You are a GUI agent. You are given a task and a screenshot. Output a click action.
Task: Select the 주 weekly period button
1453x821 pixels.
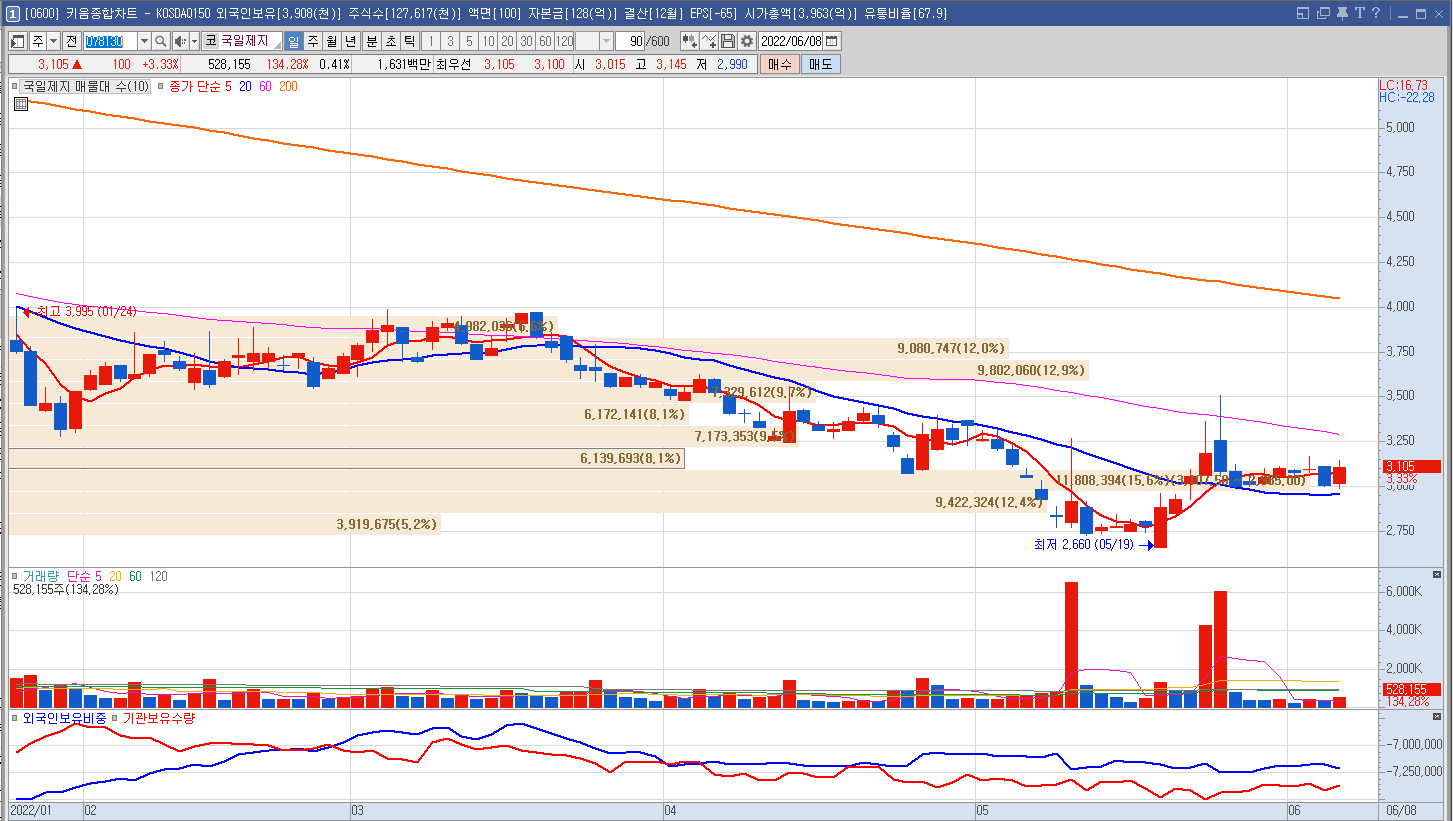[x=312, y=41]
